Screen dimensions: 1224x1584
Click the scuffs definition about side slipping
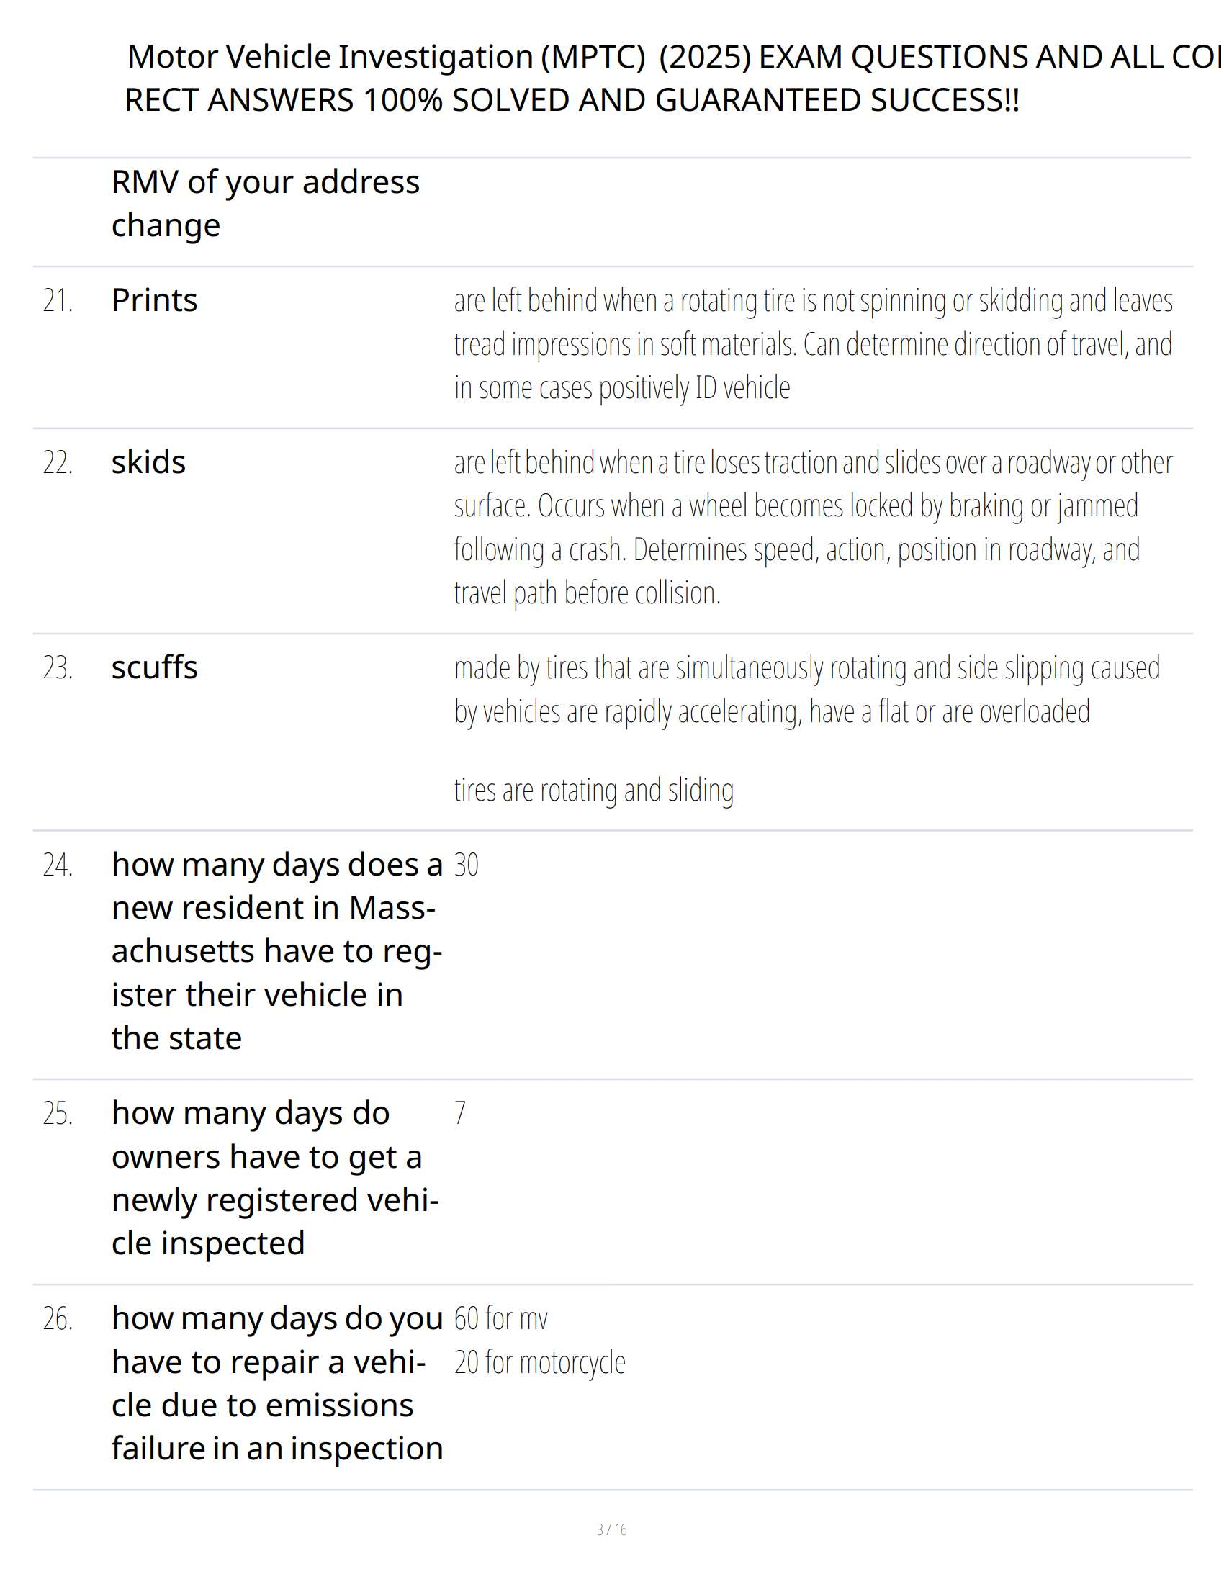tap(806, 689)
